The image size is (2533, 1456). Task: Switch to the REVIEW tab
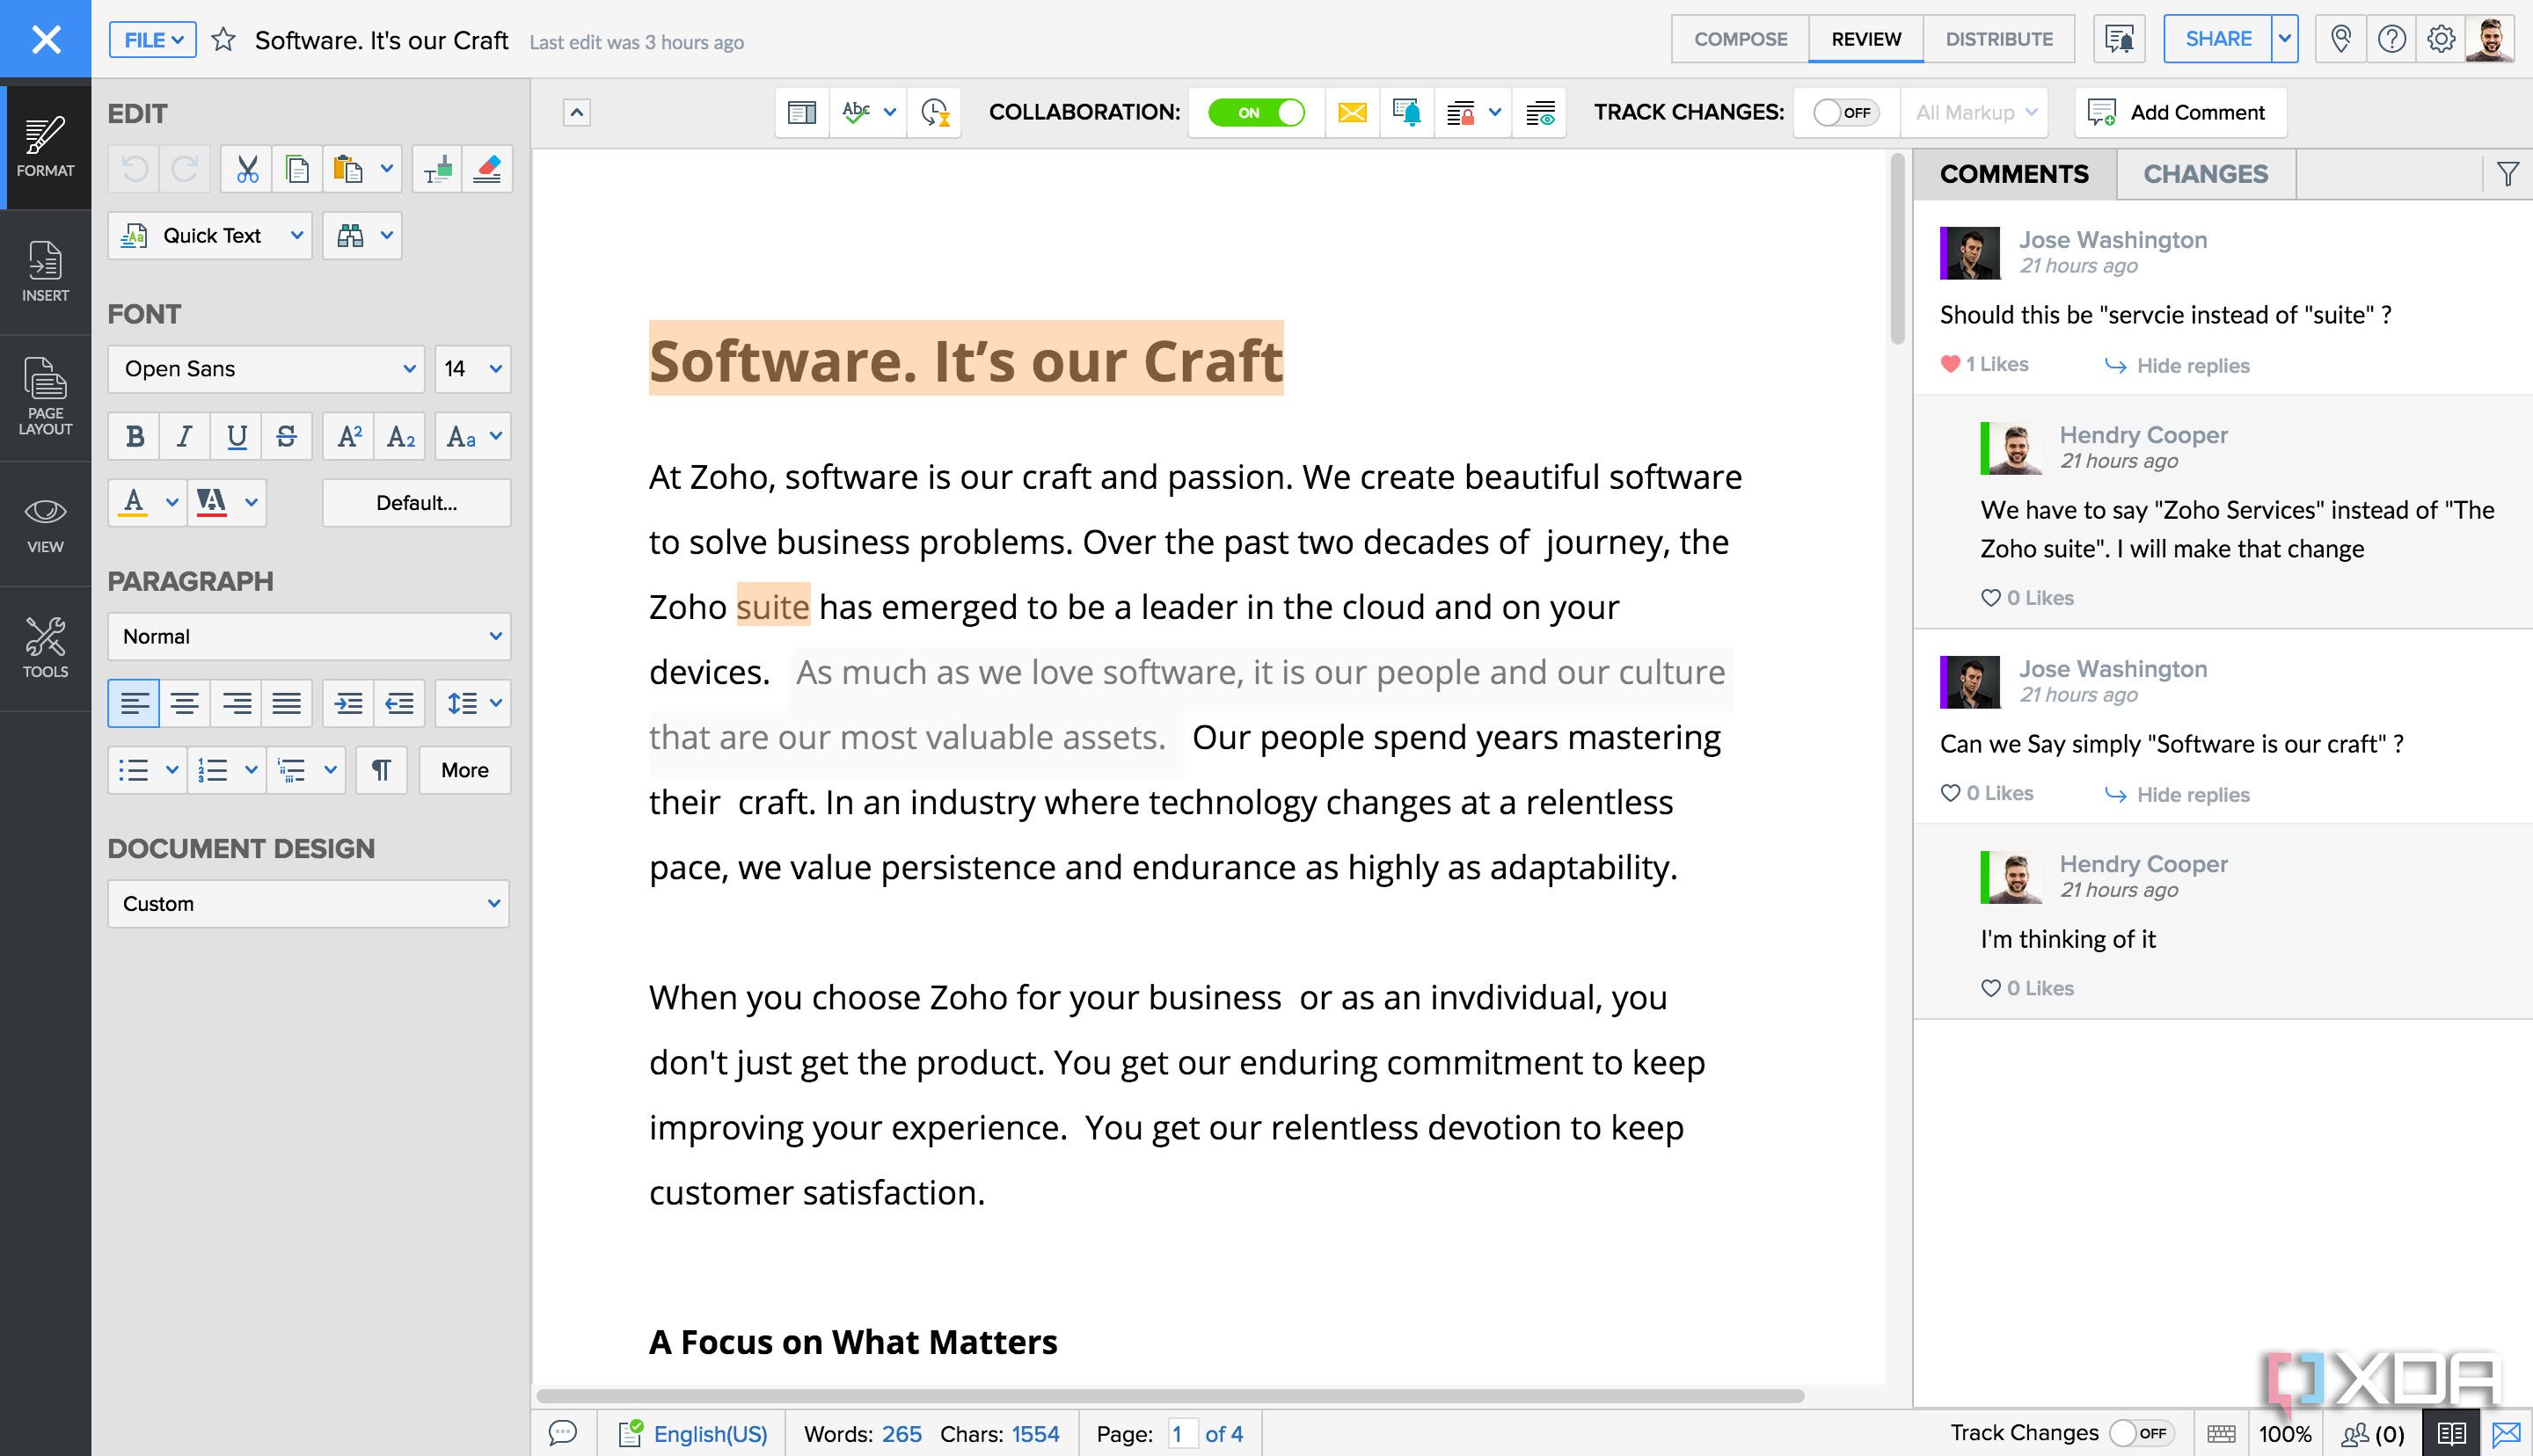point(1866,39)
